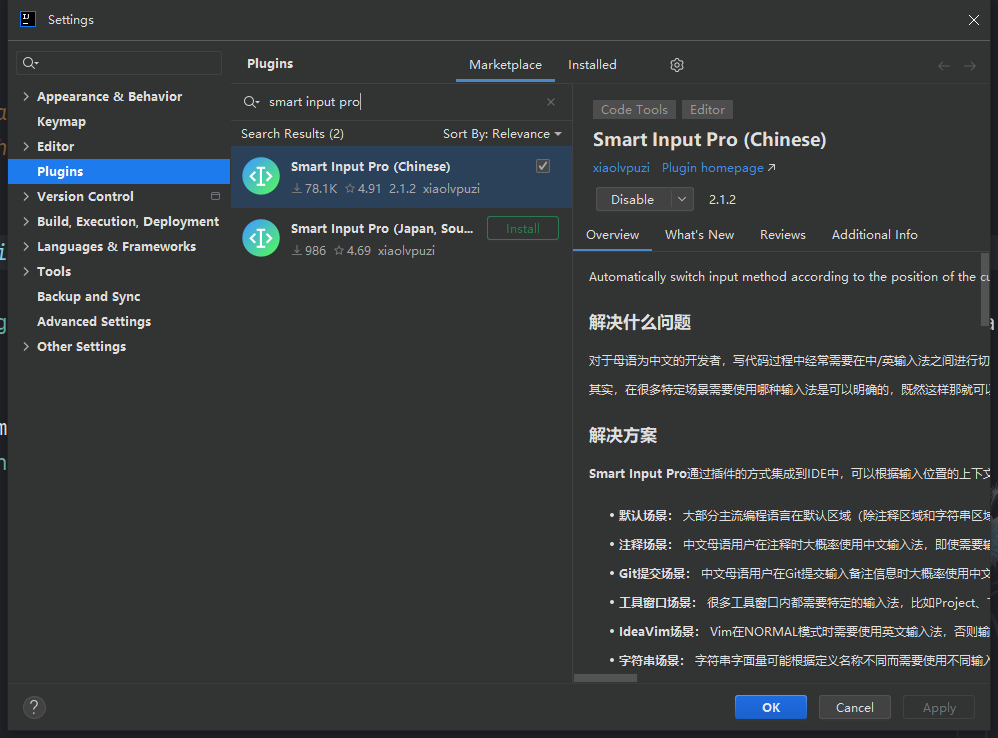Switch to the Installed tab

point(592,65)
